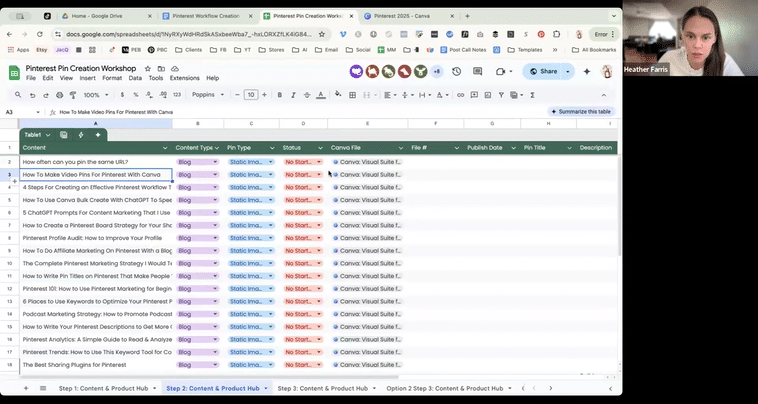Open the File menu
This screenshot has height=404, width=758.
click(x=31, y=78)
